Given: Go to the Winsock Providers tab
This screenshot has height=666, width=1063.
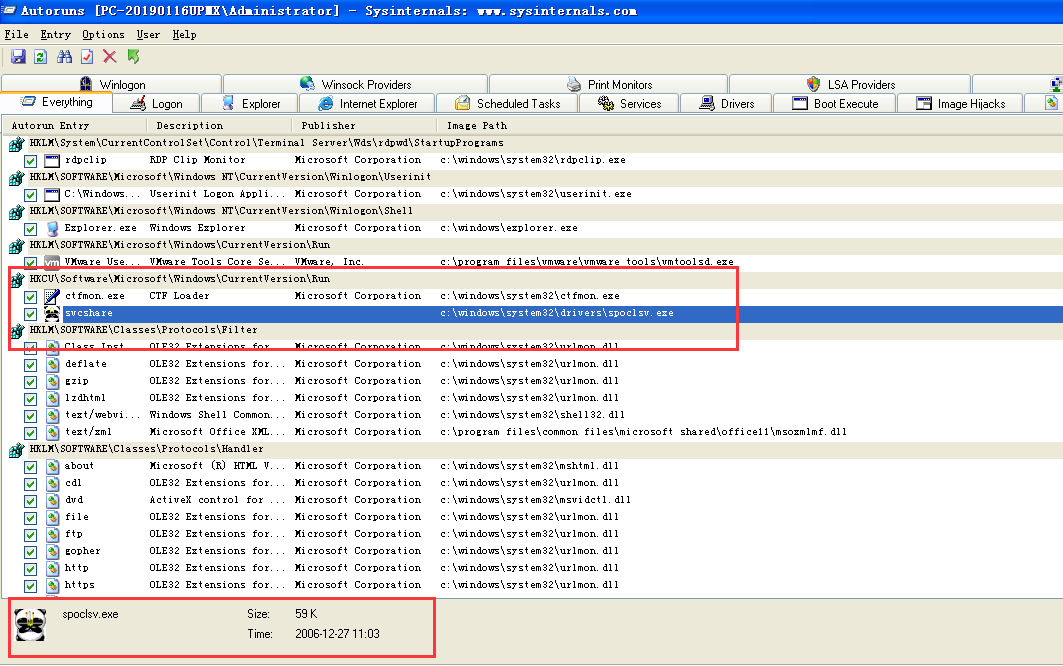Looking at the screenshot, I should (x=355, y=84).
